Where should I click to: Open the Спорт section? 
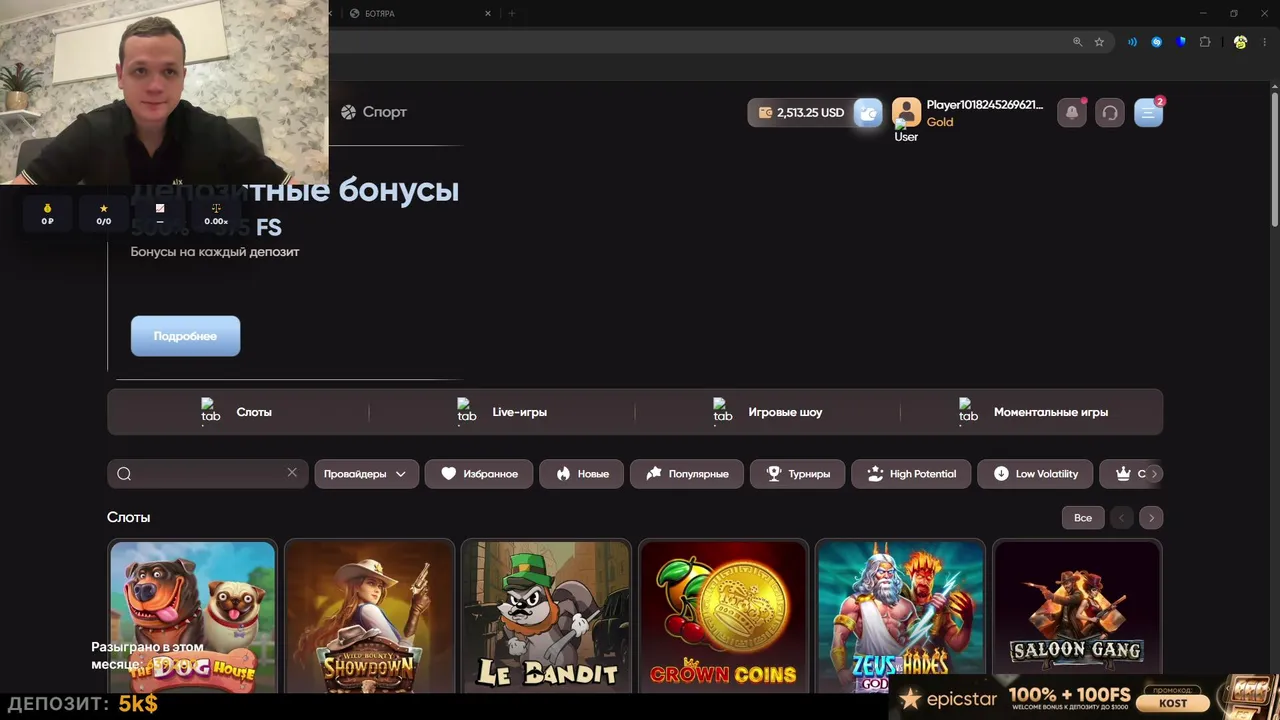374,112
